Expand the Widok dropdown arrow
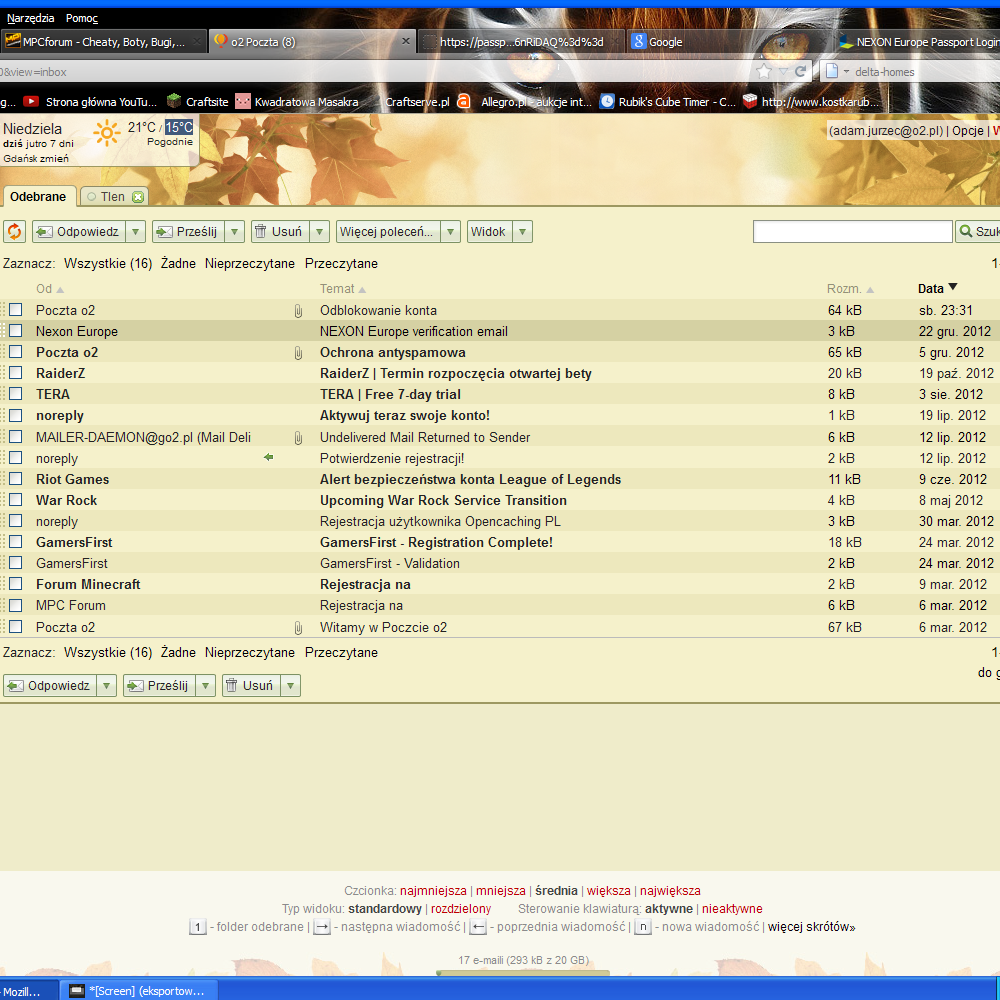The width and height of the screenshot is (1000, 1000). (522, 232)
